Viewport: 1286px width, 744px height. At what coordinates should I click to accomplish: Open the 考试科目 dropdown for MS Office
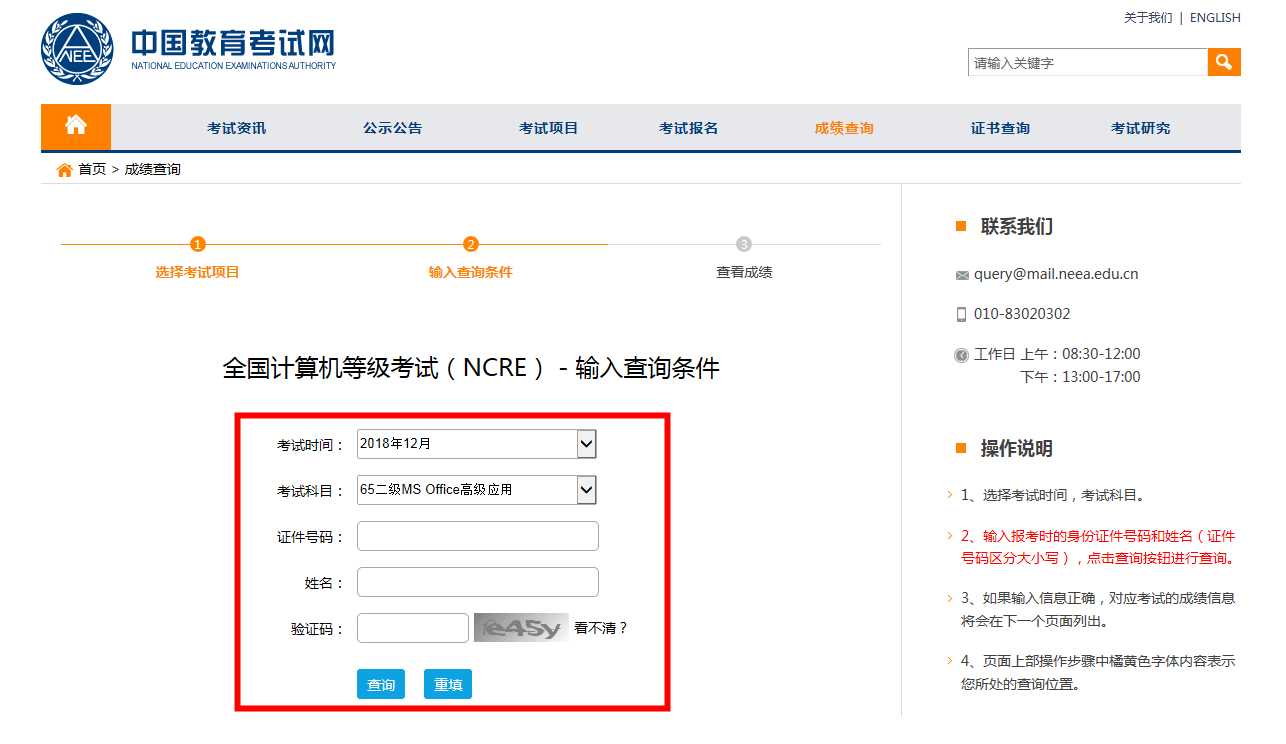[x=477, y=490]
